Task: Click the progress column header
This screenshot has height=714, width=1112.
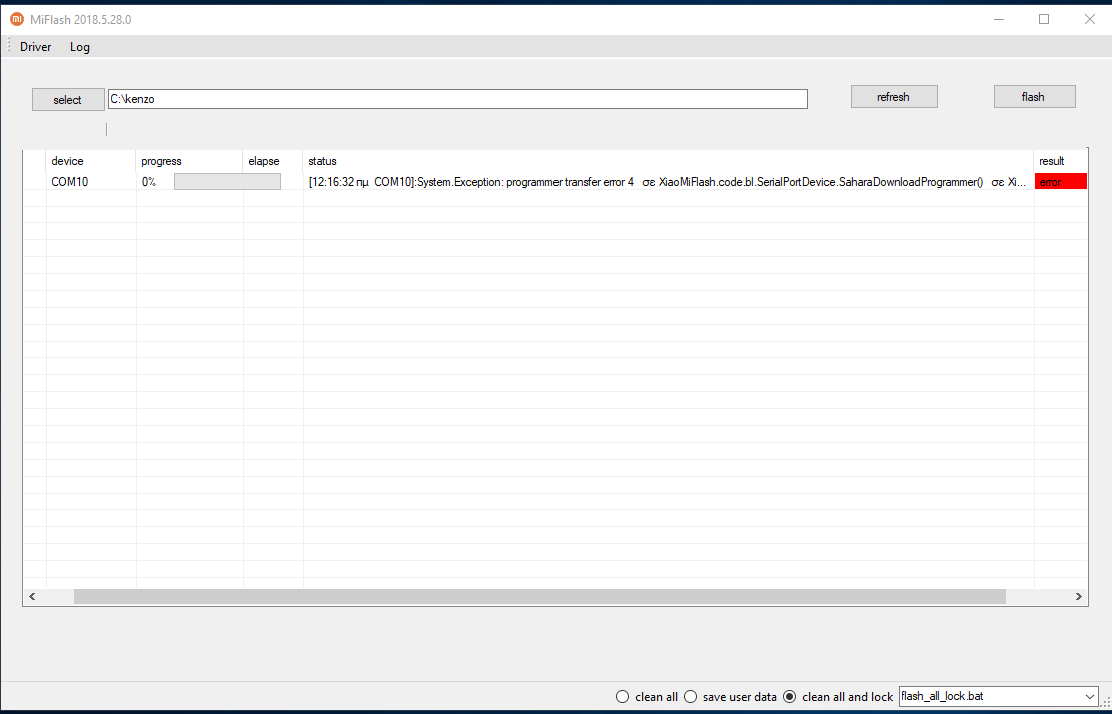Action: 189,161
